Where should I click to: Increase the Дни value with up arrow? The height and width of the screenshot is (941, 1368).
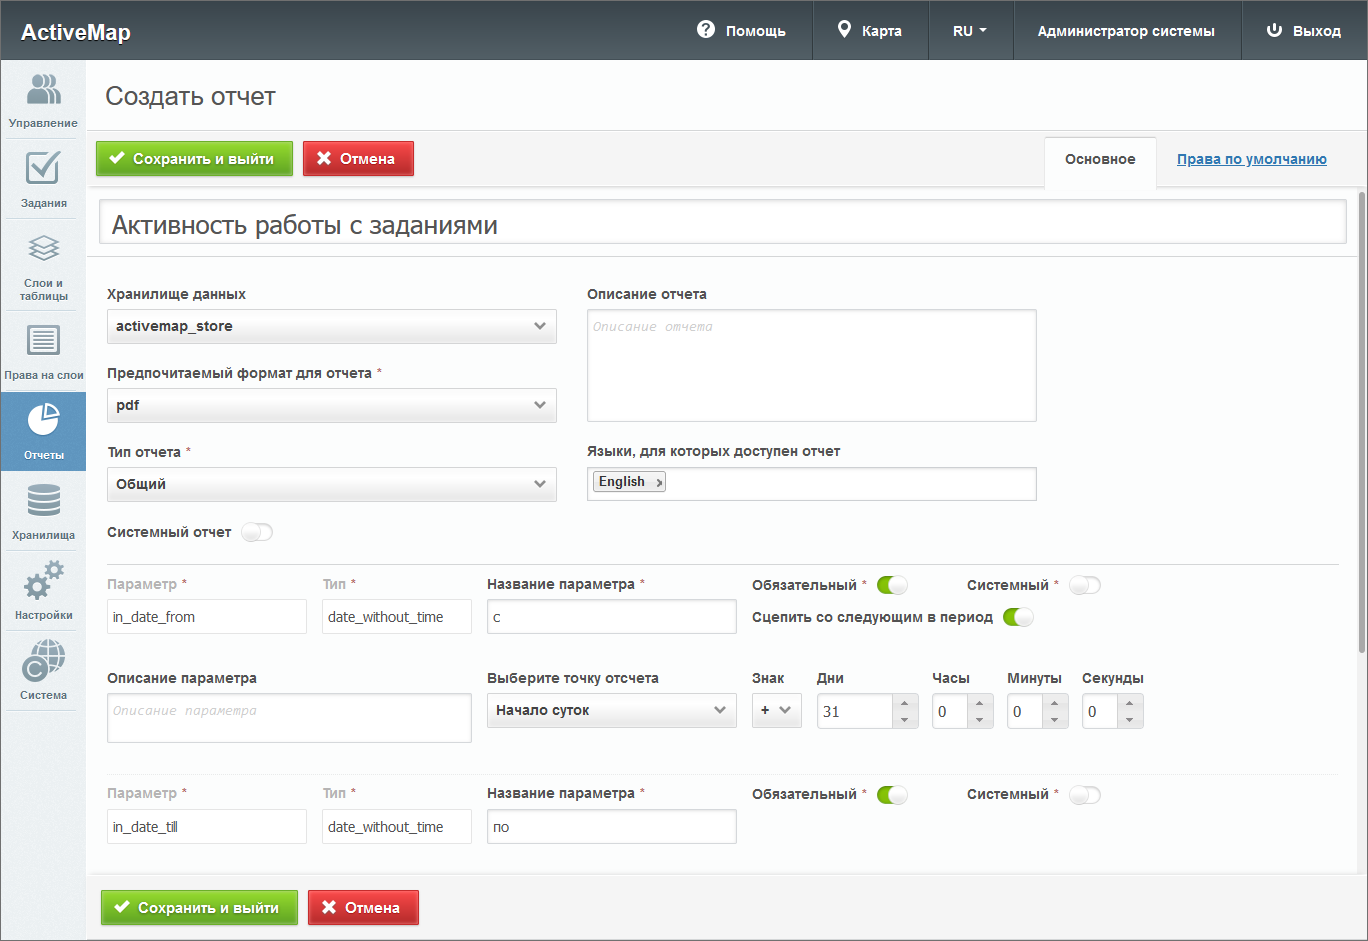click(x=904, y=703)
